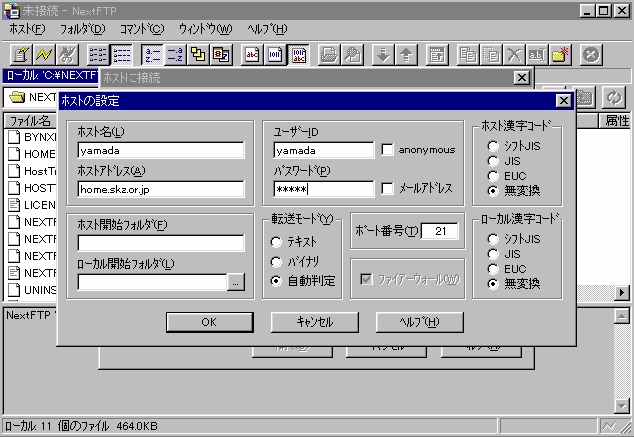Click the upload up-arrow icon
The height and width of the screenshot is (437, 634).
click(x=406, y=54)
